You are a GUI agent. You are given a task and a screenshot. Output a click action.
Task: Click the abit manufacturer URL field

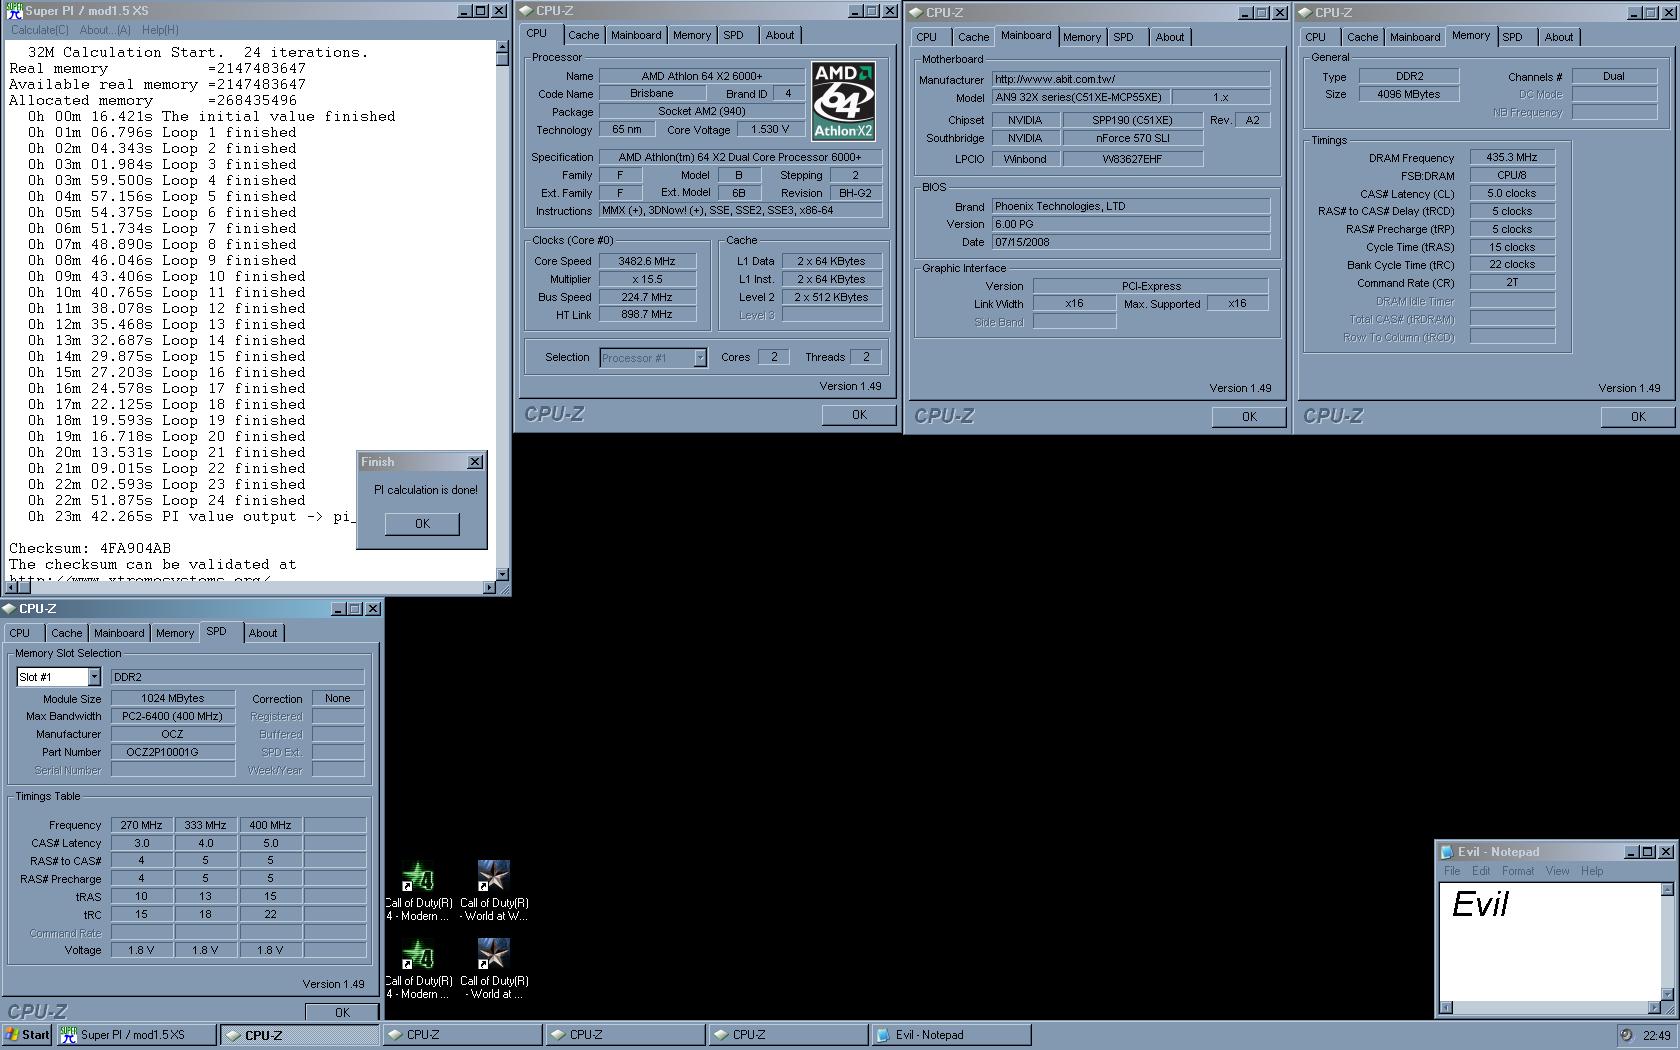click(x=1131, y=79)
